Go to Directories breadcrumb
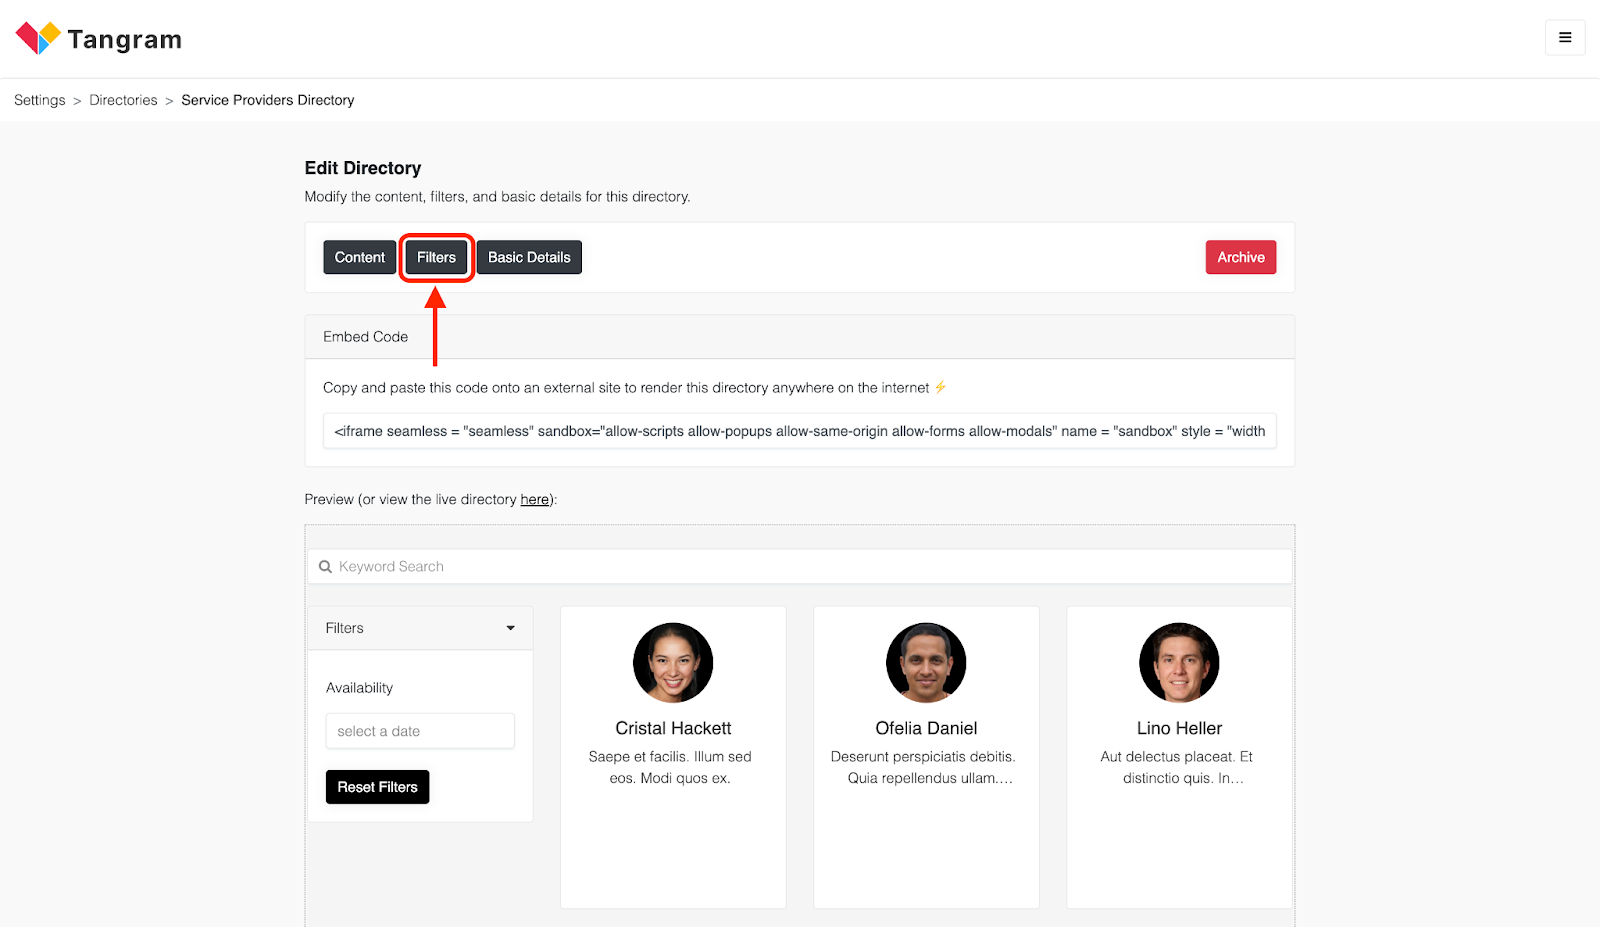1600x927 pixels. click(x=123, y=100)
